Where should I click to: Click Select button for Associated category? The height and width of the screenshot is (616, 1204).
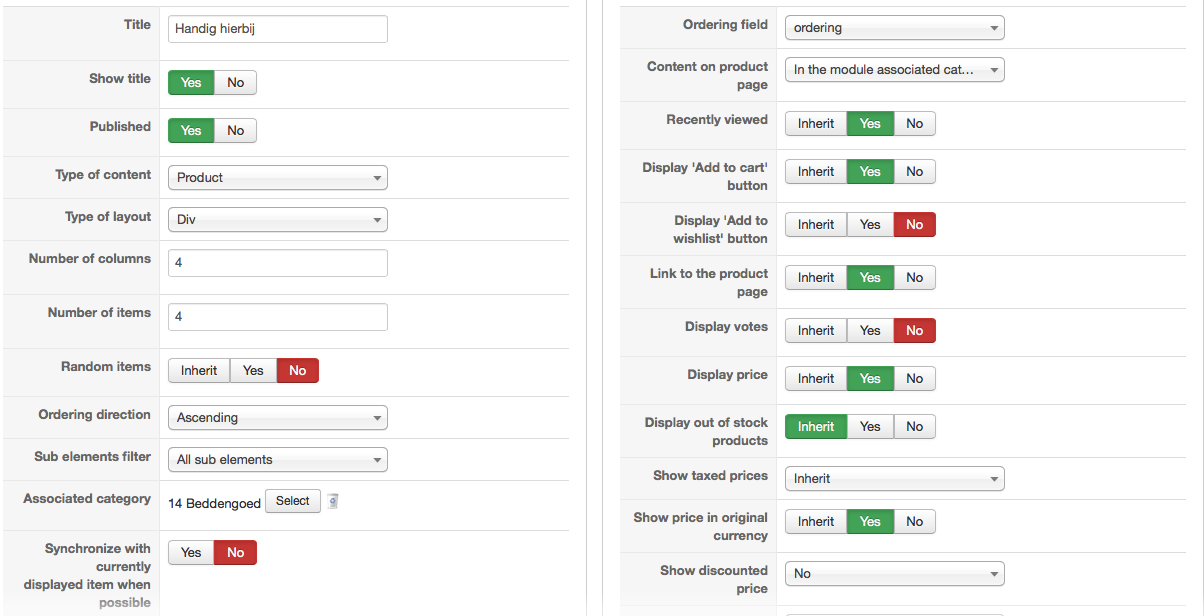tap(292, 501)
